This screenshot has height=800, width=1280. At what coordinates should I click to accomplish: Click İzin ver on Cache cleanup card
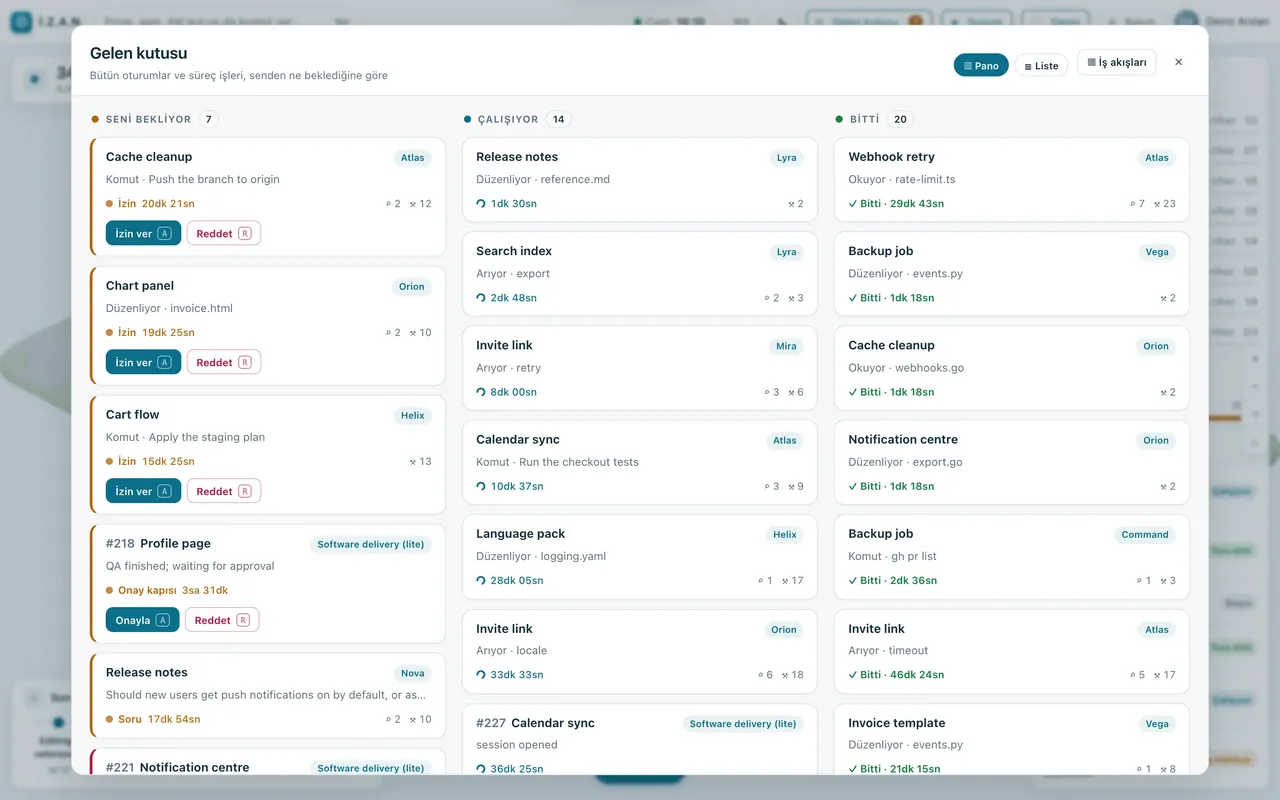point(143,233)
